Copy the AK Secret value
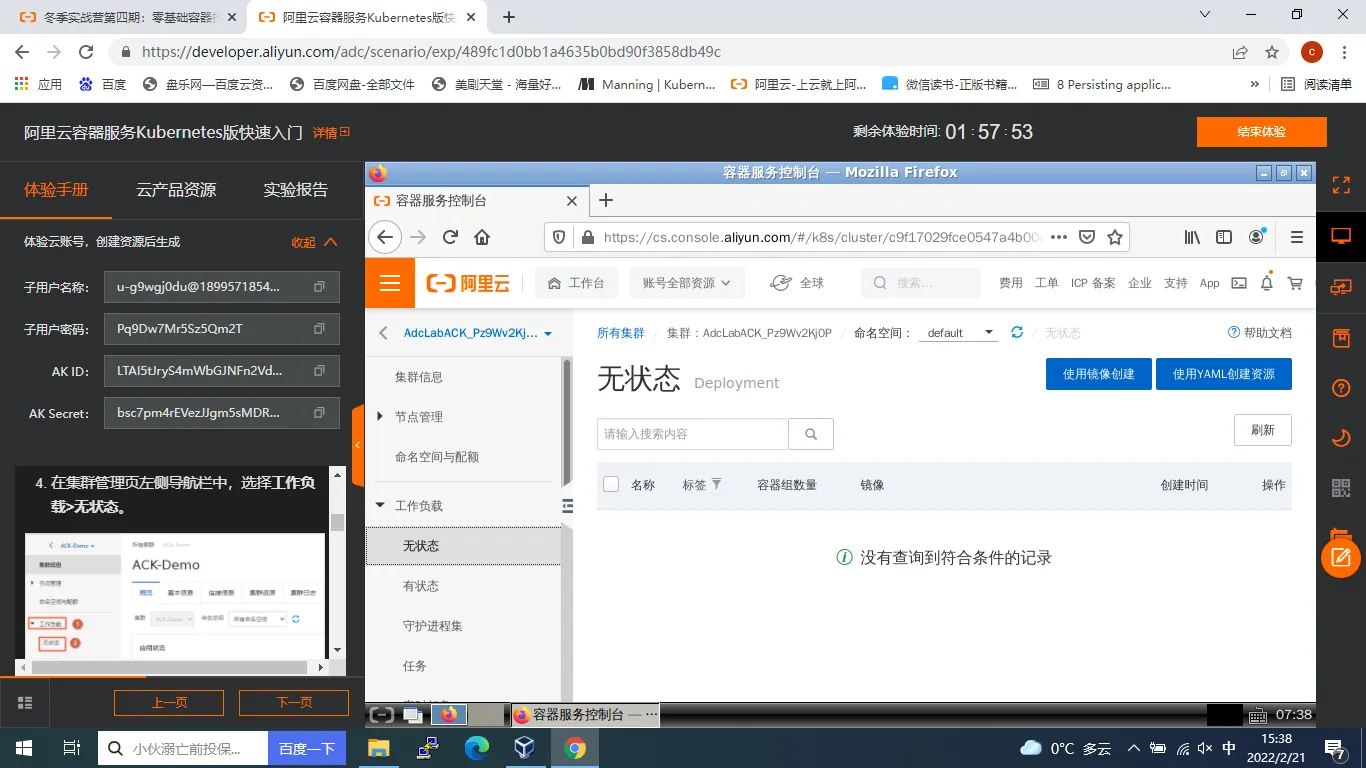The image size is (1366, 768). (x=320, y=413)
